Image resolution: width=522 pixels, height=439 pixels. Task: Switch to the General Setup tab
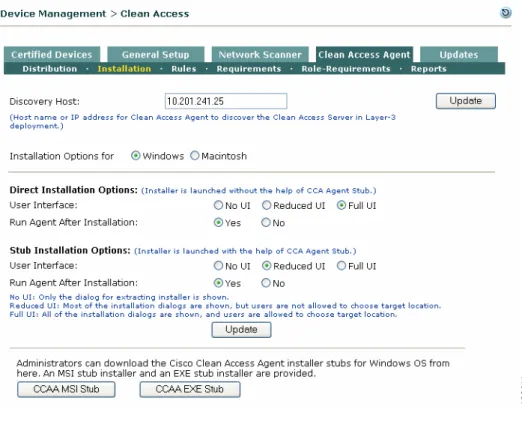(155, 54)
